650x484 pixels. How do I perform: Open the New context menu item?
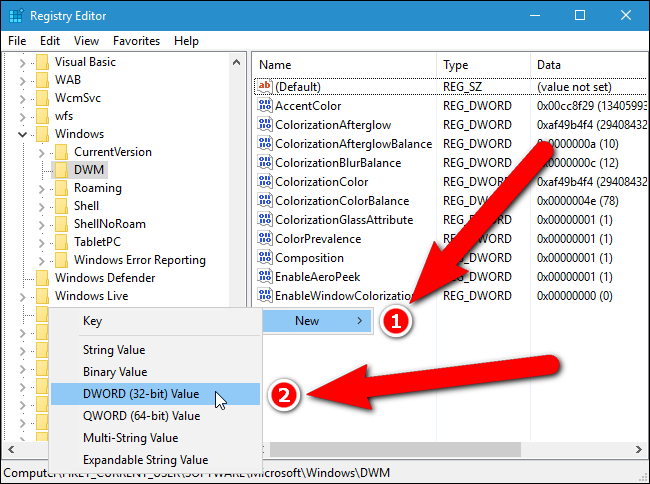tap(318, 321)
